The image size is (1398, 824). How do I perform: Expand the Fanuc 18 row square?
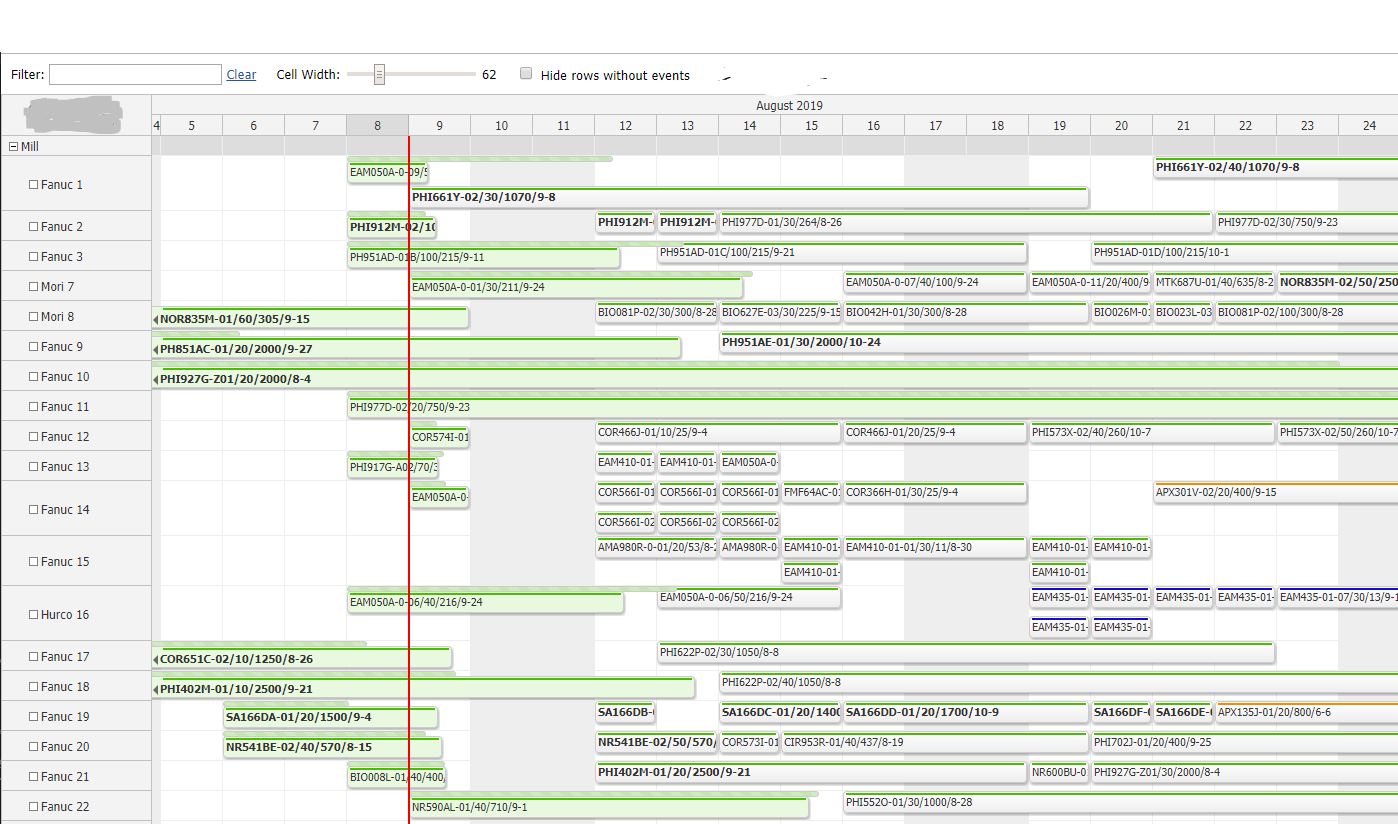33,687
